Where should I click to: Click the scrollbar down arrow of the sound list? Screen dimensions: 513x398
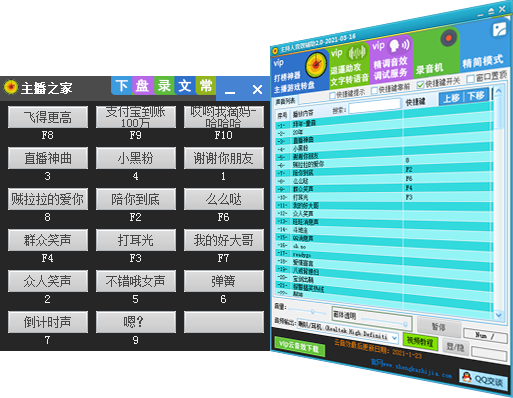499,314
